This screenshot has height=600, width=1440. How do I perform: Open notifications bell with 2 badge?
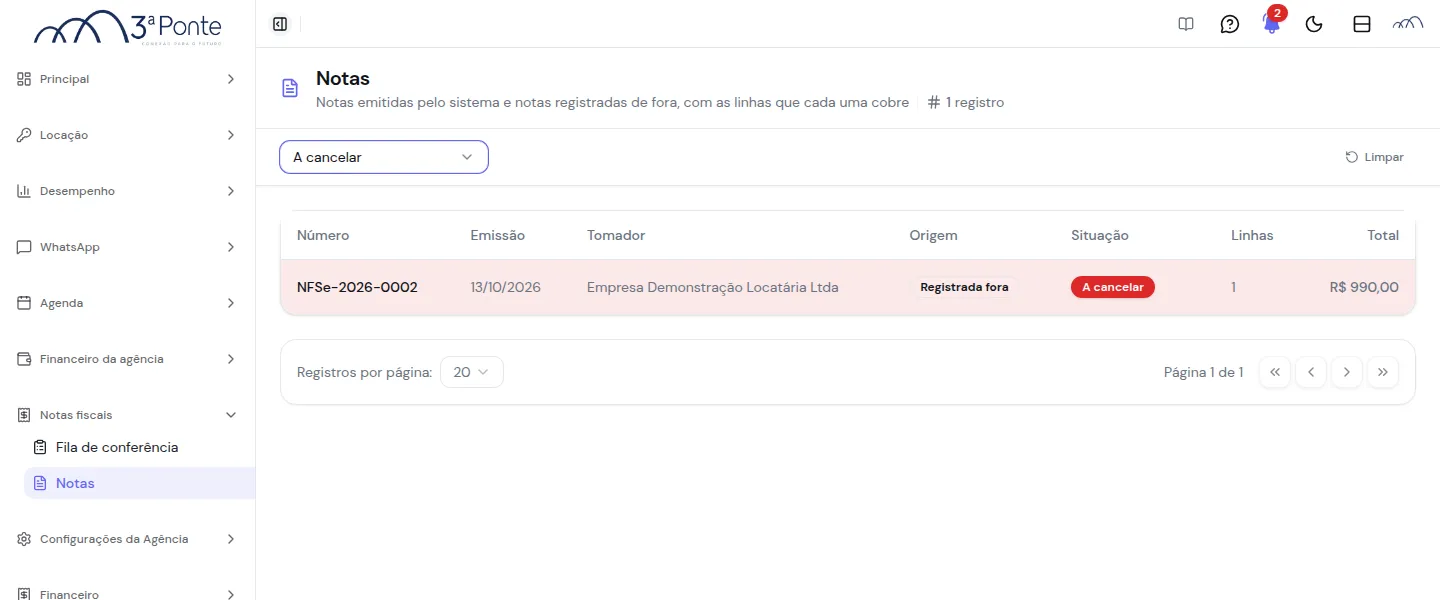click(x=1272, y=22)
